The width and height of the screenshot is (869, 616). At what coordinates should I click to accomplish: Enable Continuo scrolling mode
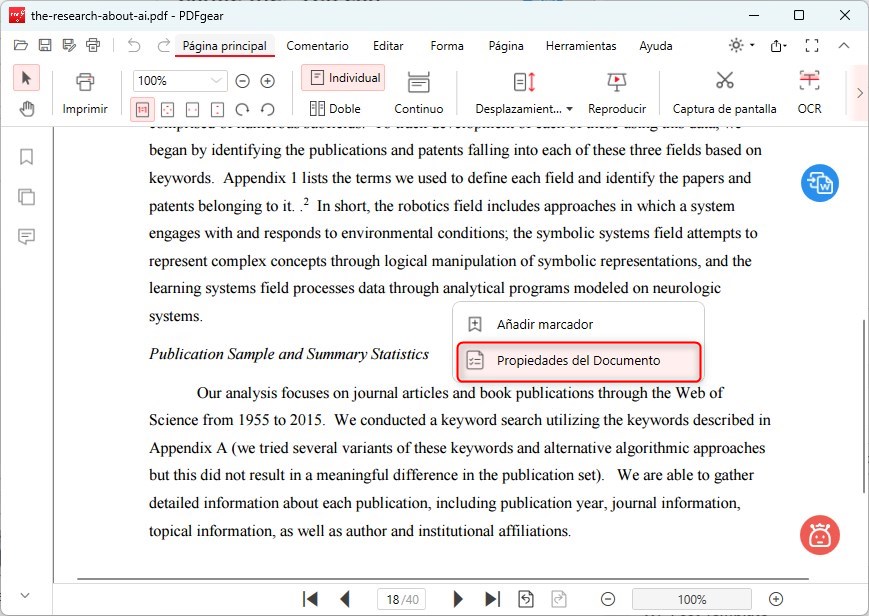tap(418, 95)
